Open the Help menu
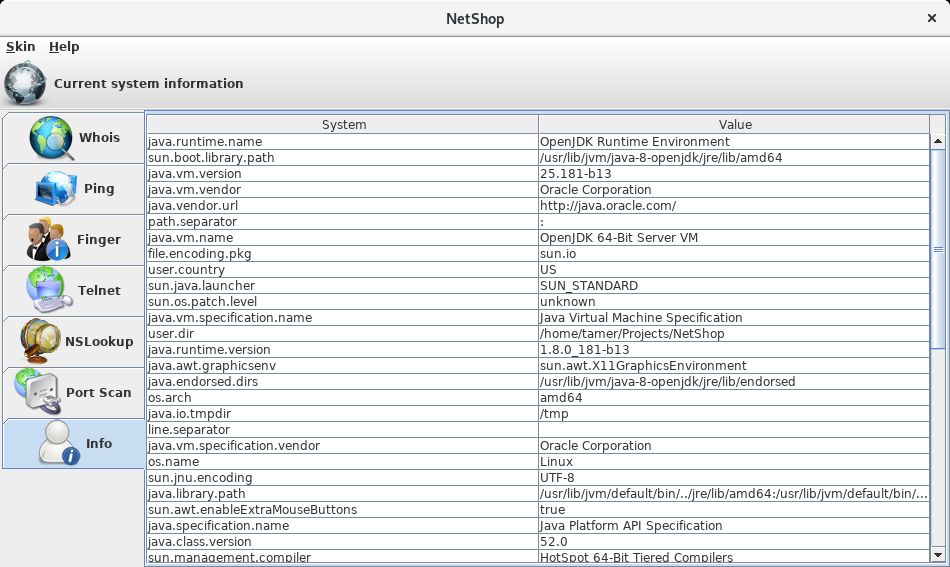Image resolution: width=950 pixels, height=567 pixels. click(x=64, y=47)
